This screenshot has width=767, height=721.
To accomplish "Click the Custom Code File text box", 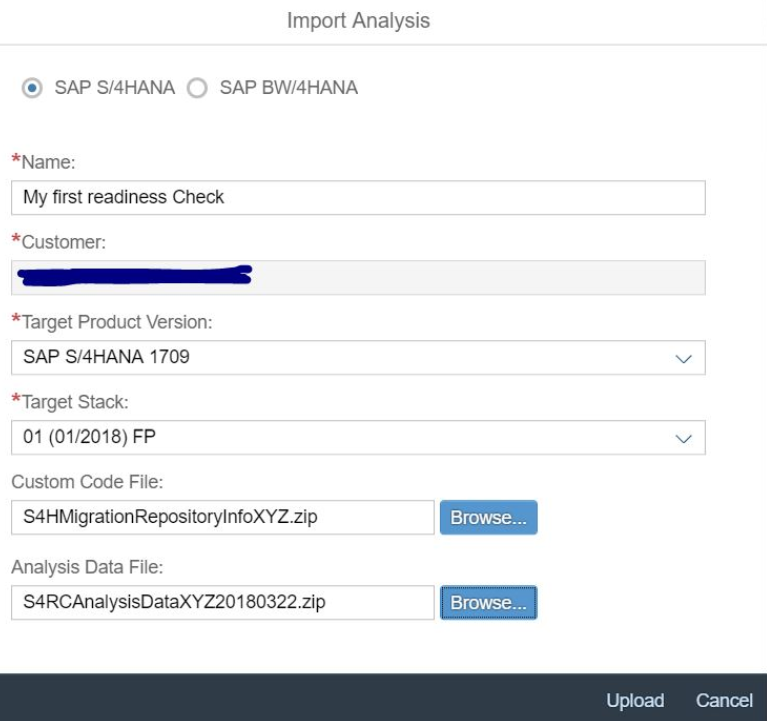I will (x=223, y=517).
